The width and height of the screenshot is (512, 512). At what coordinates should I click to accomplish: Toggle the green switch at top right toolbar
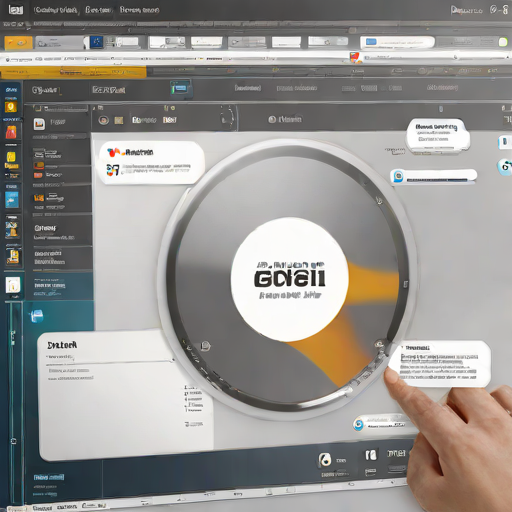[503, 42]
